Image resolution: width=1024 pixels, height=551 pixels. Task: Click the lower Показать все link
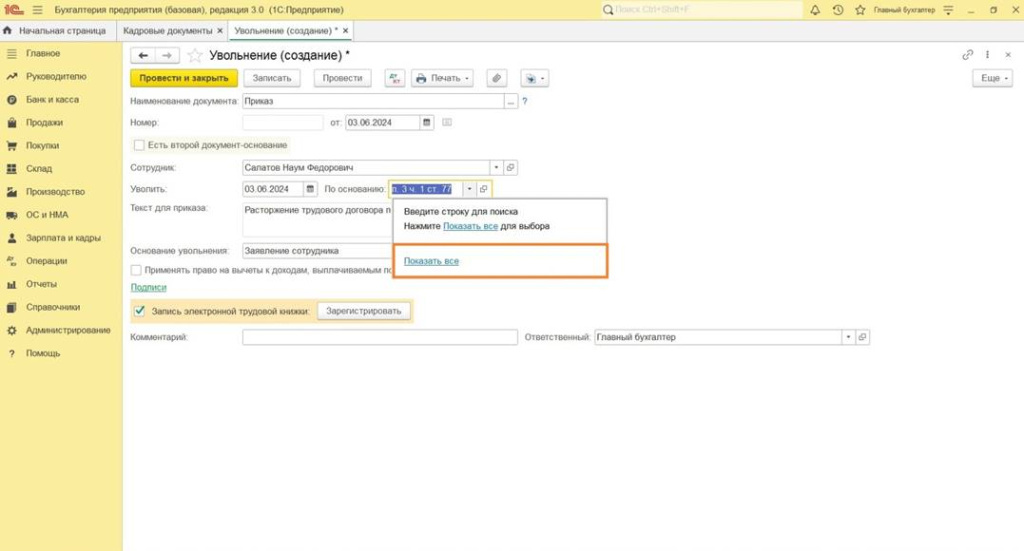click(431, 261)
